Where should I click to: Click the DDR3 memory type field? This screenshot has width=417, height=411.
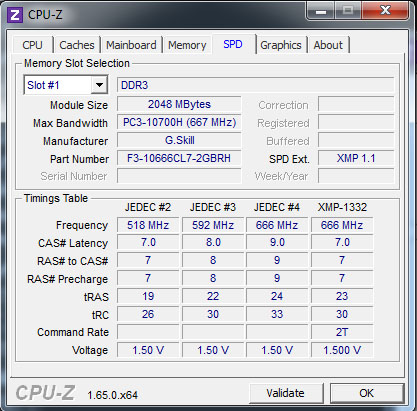coord(255,85)
